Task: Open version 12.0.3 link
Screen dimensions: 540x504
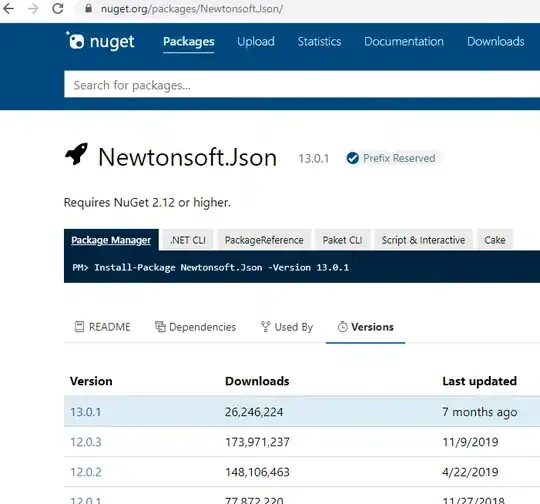Action: (x=86, y=442)
